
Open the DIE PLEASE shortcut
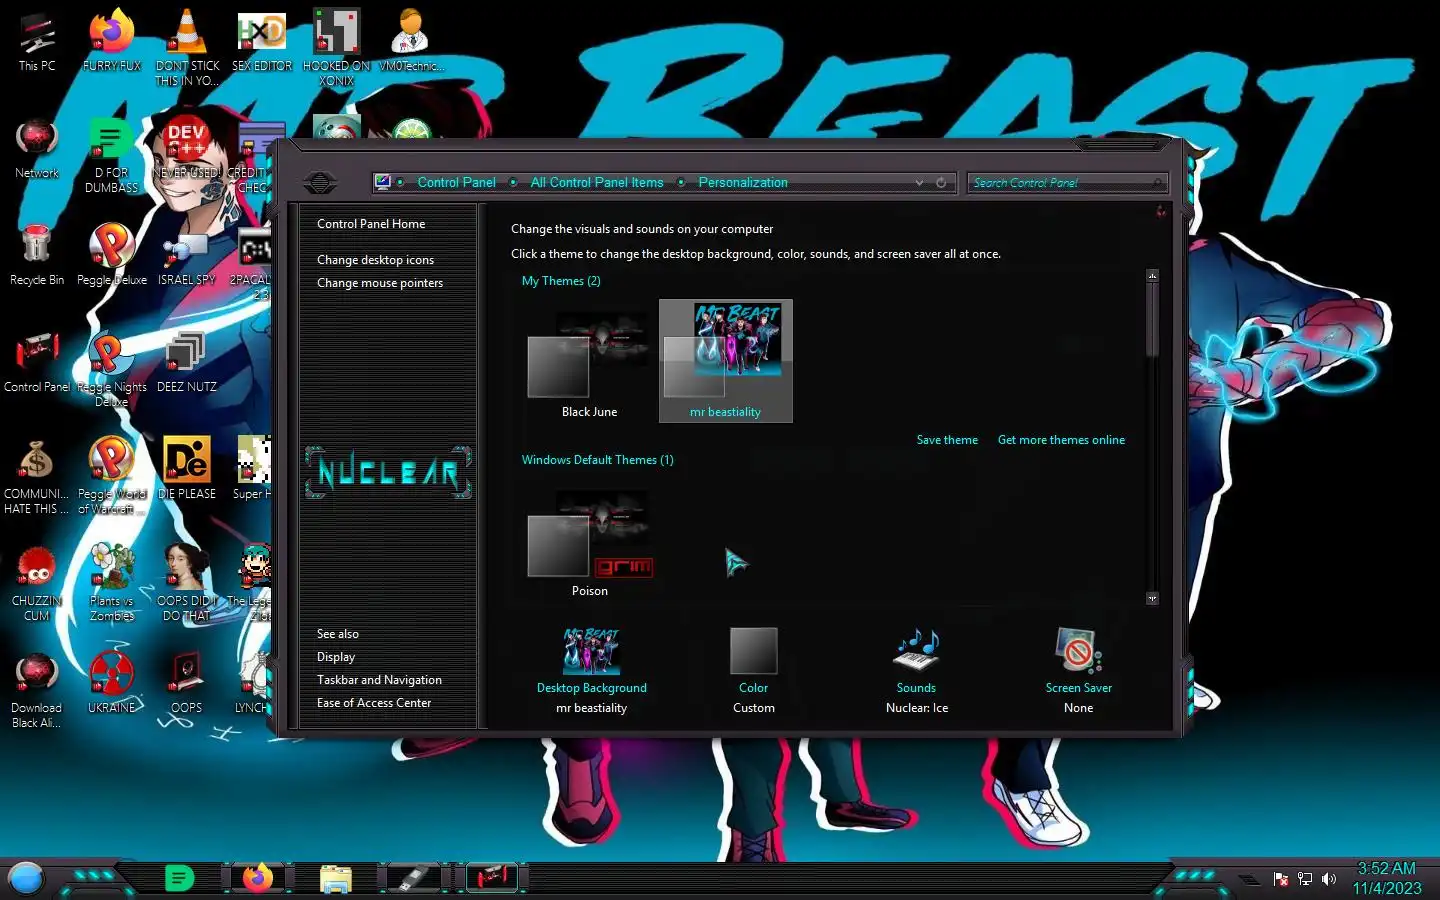click(187, 470)
